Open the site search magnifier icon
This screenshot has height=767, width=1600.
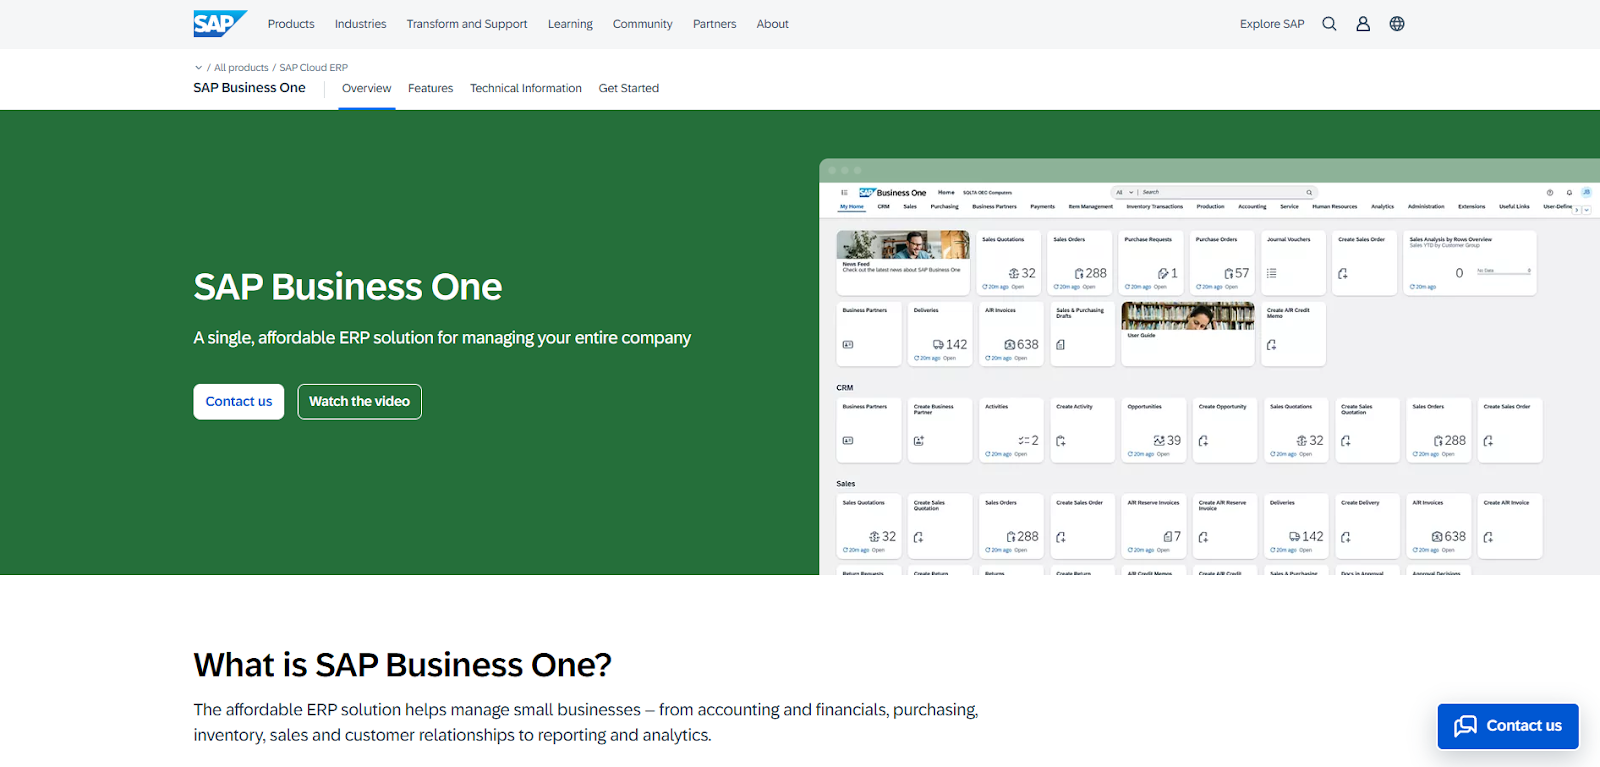point(1329,24)
